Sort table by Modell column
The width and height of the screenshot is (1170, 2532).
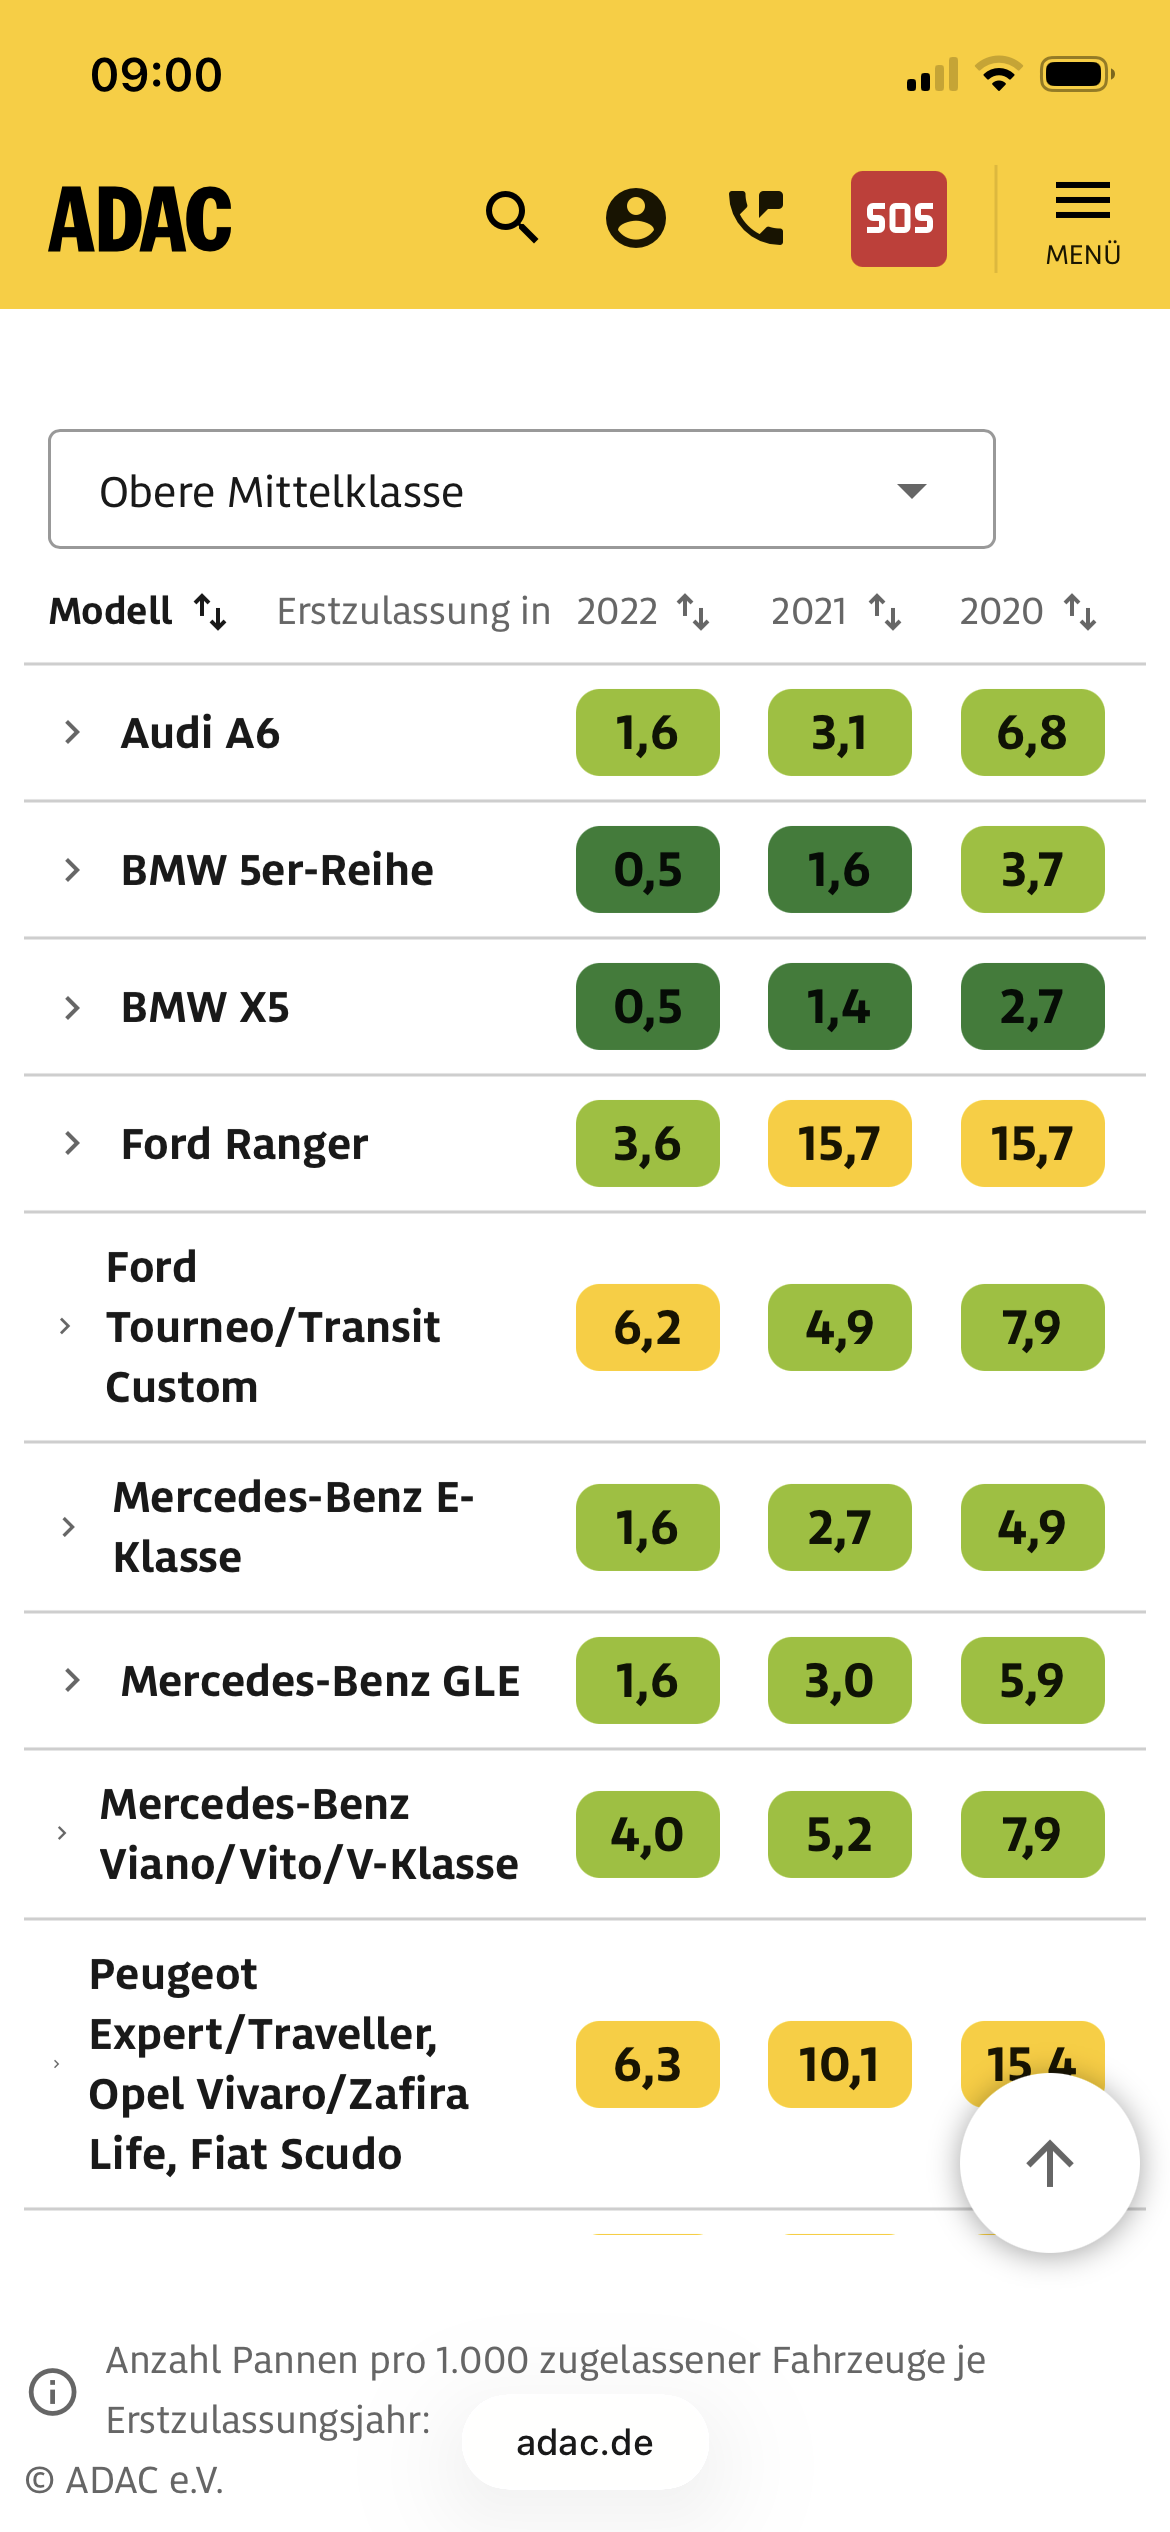pos(210,611)
